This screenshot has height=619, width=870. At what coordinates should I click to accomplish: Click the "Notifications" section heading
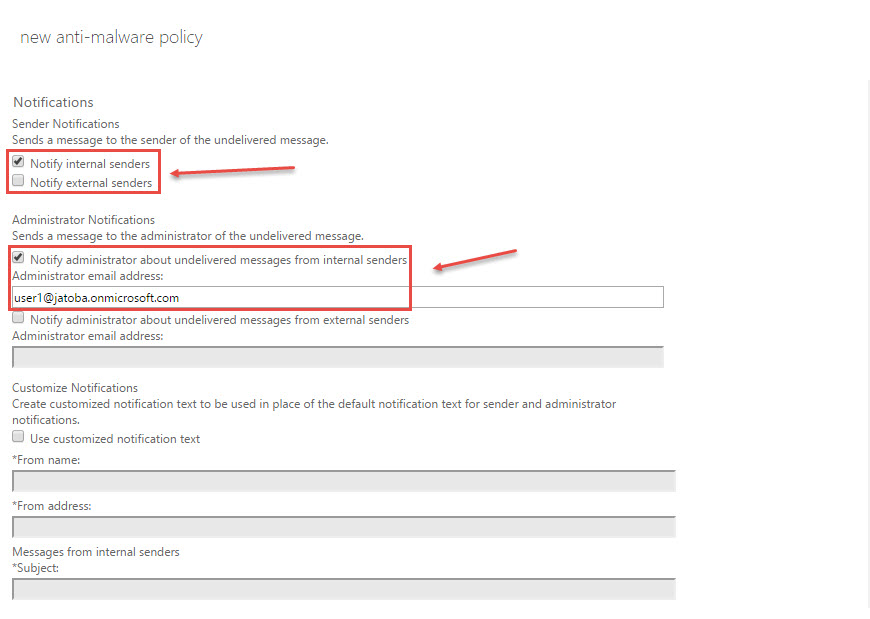[53, 101]
